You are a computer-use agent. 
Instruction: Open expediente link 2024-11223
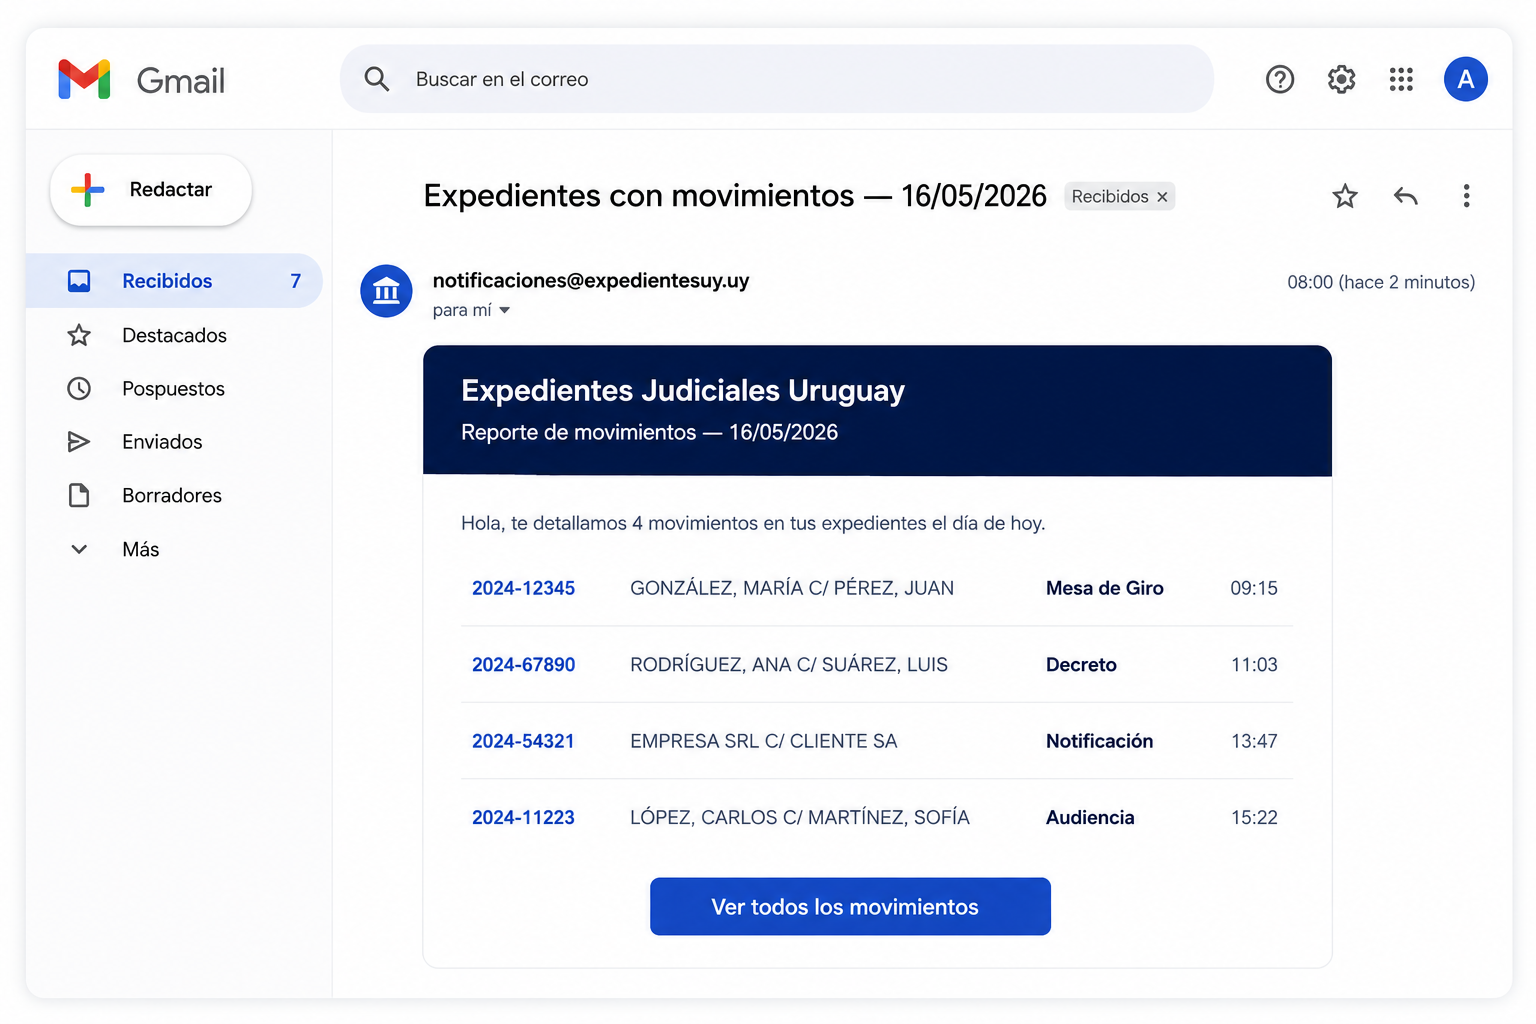[523, 818]
